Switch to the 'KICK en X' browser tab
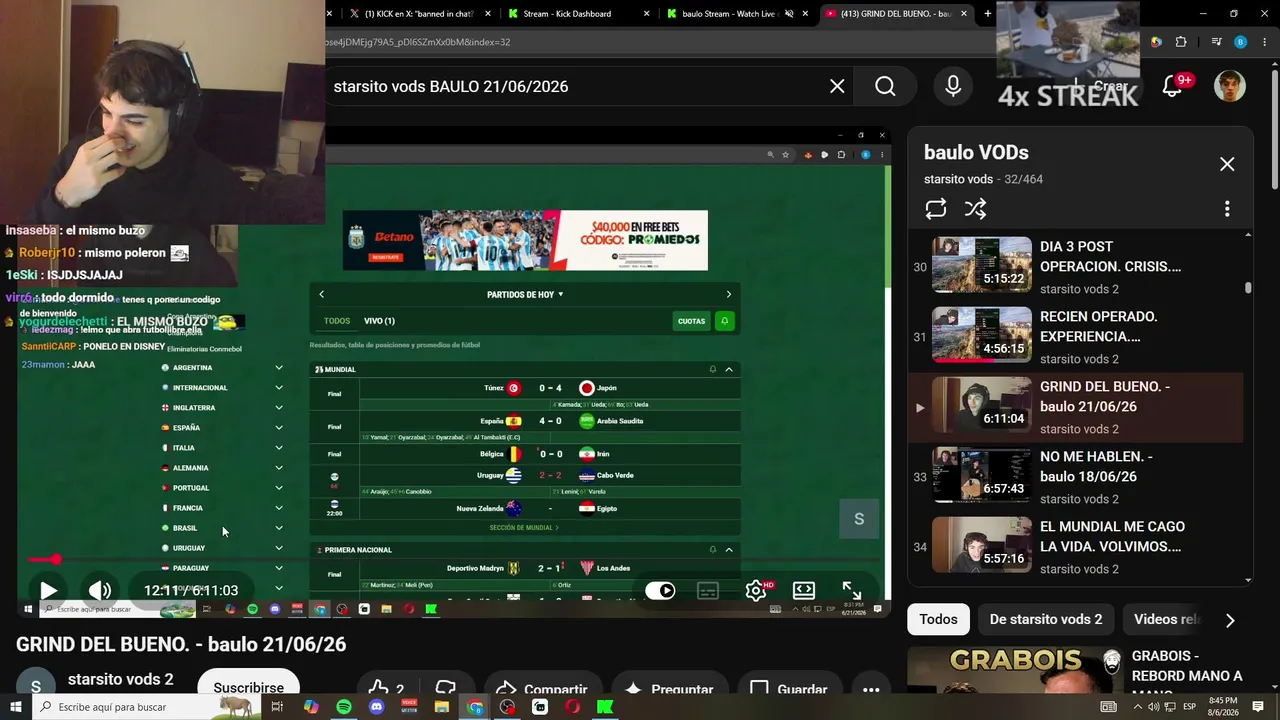1280x720 pixels. [x=418, y=14]
